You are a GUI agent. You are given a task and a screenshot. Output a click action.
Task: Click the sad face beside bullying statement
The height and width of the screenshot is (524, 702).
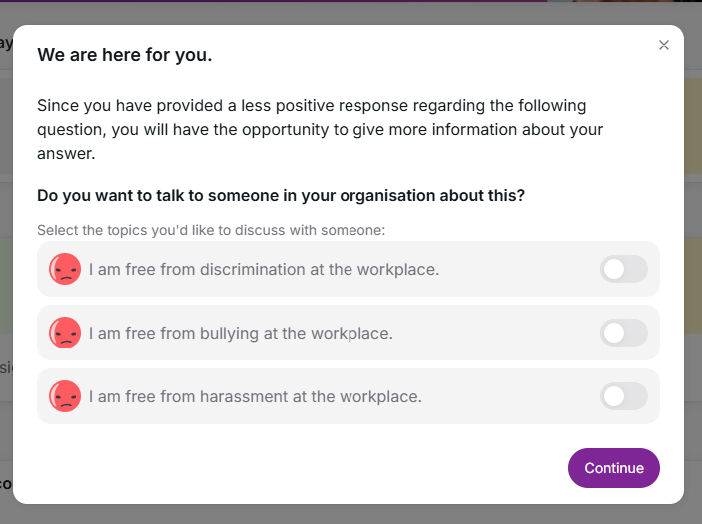click(x=65, y=333)
